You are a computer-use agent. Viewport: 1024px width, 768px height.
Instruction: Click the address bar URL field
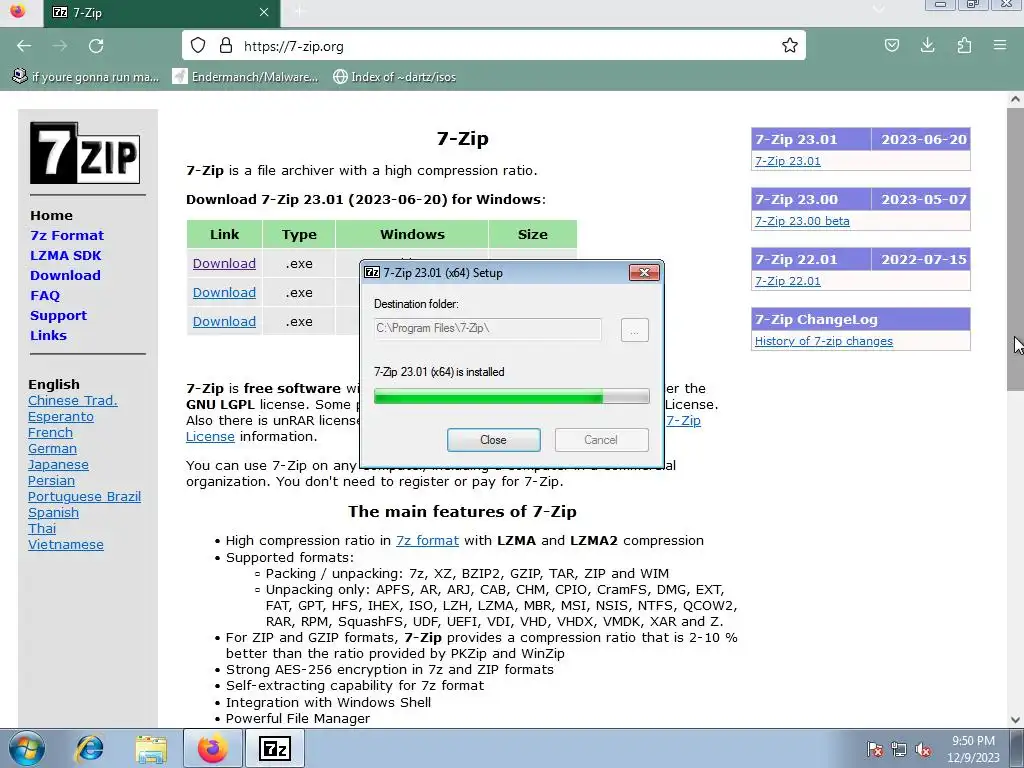point(493,46)
